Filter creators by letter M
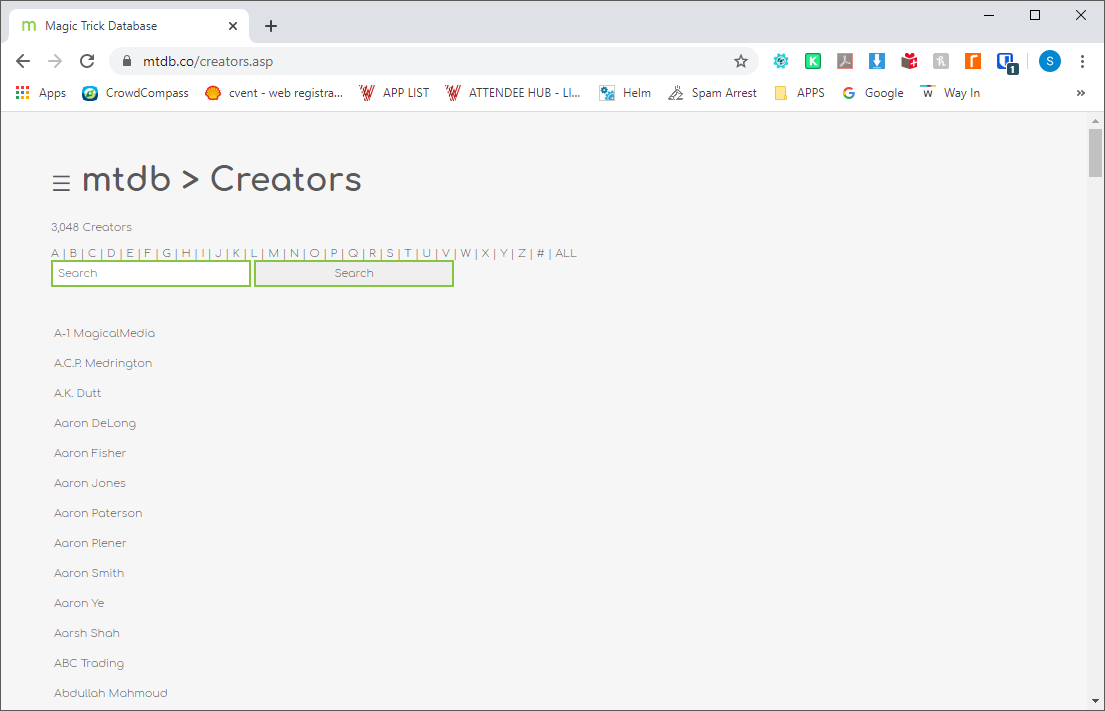1105x711 pixels. pyautogui.click(x=273, y=253)
